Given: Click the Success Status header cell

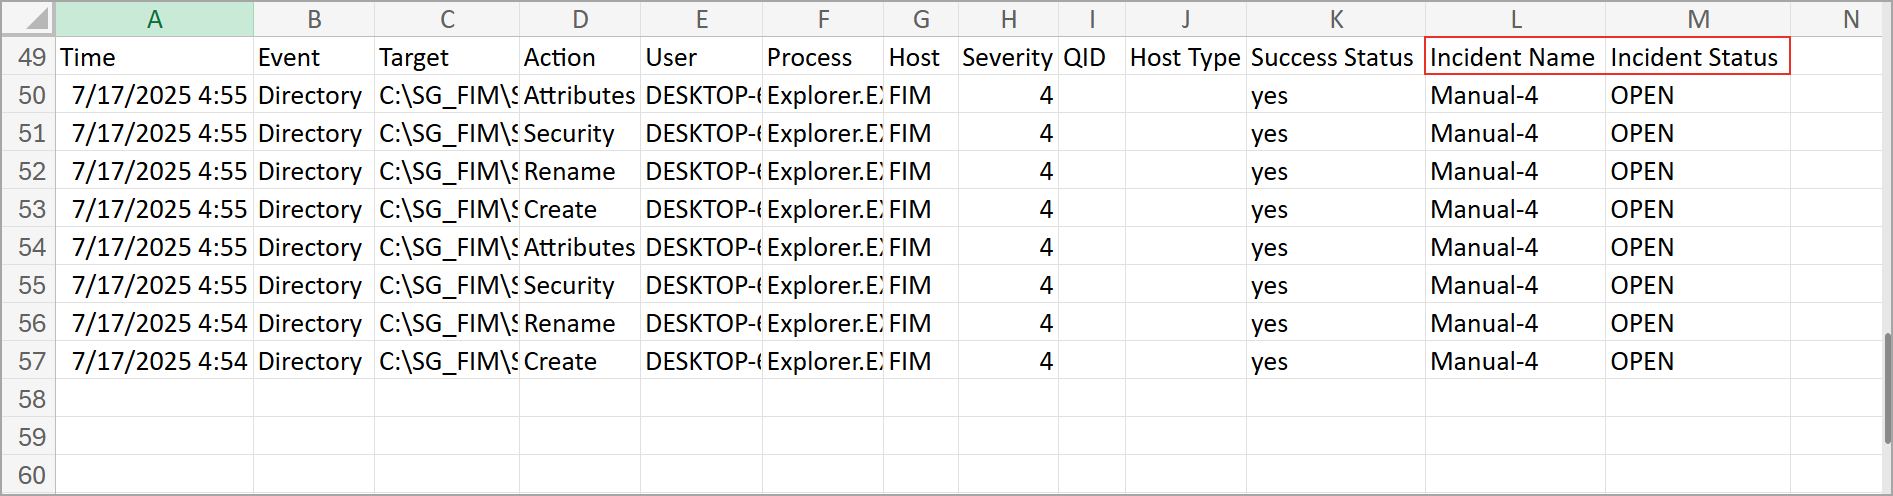Looking at the screenshot, I should pos(1335,57).
